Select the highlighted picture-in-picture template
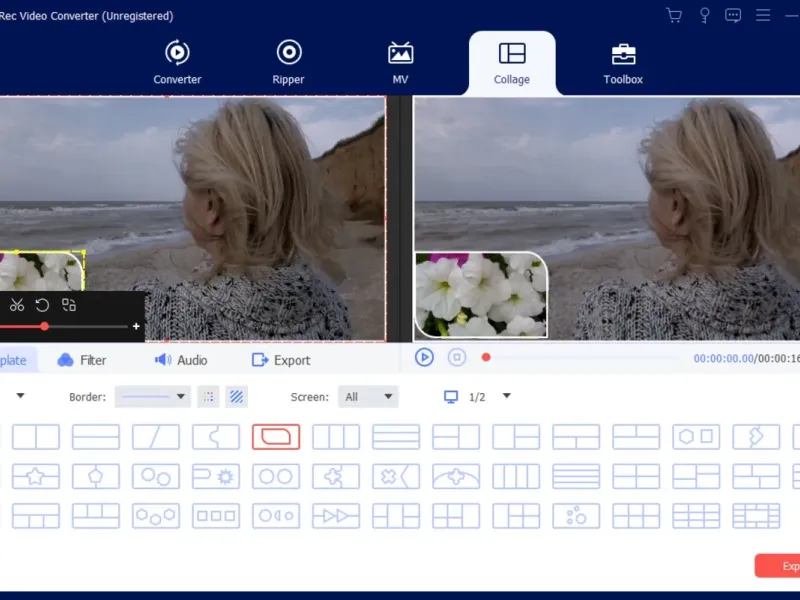 (x=276, y=437)
